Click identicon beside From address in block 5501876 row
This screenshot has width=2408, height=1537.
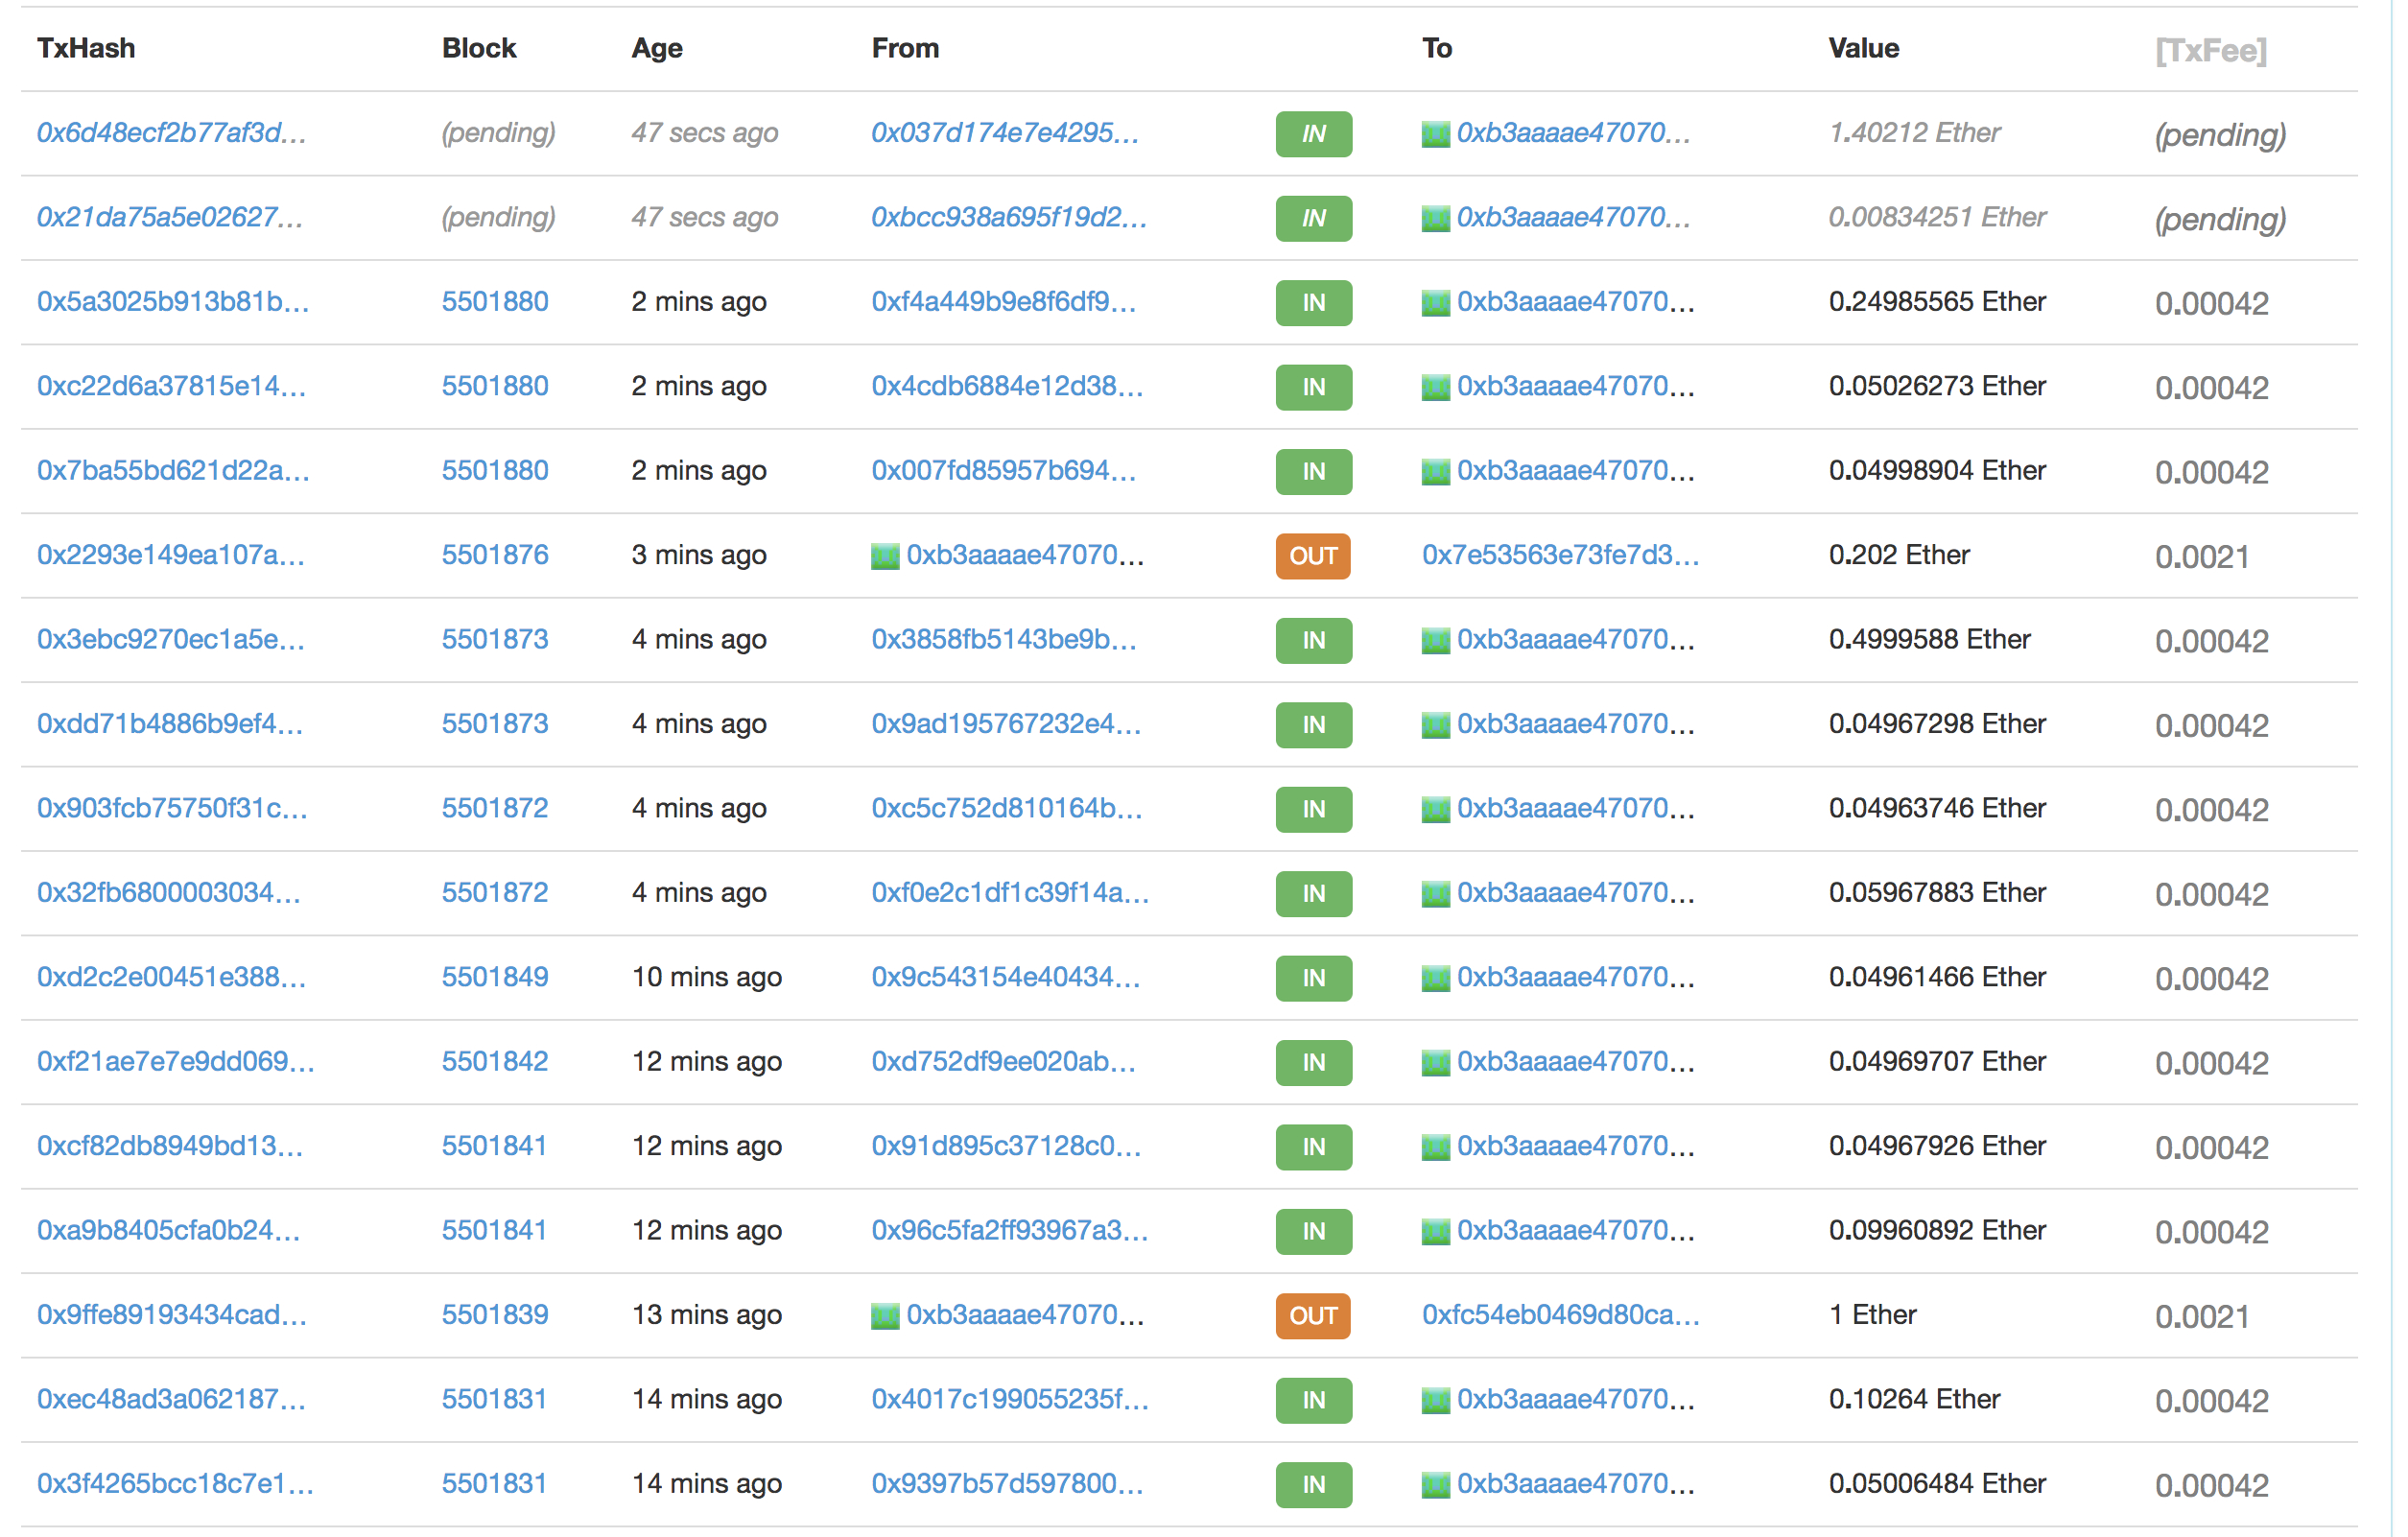click(885, 556)
